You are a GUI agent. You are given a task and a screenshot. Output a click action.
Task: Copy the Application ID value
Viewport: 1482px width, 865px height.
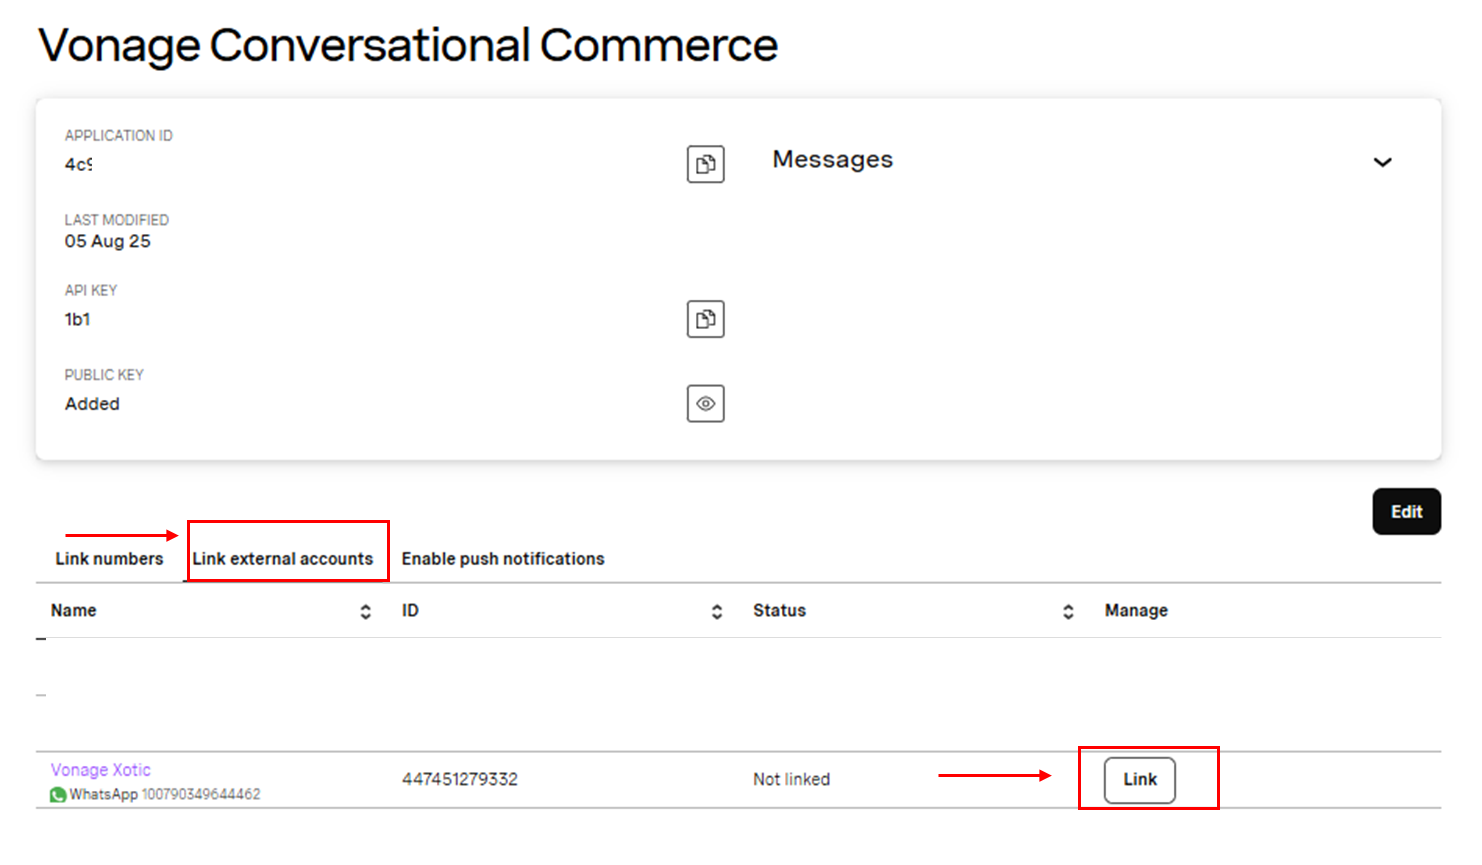click(705, 164)
